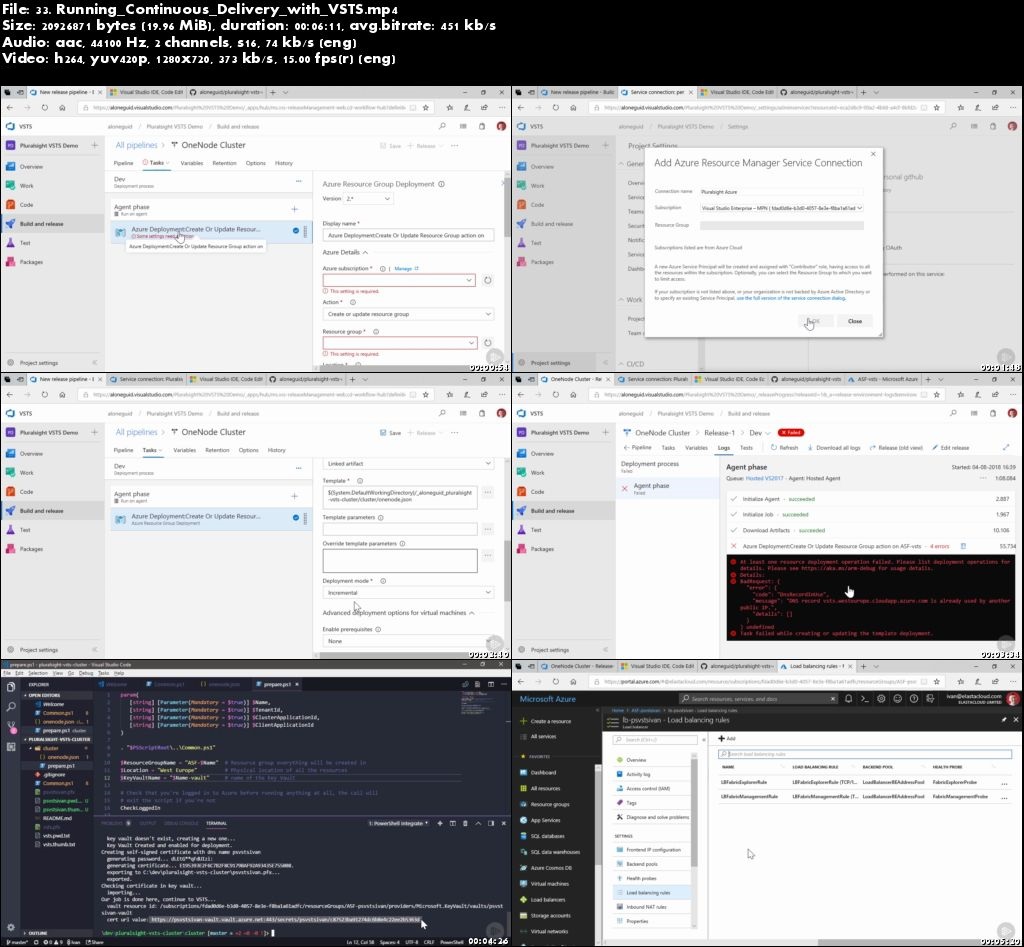Open the Deployment mode Incremental dropdown
Screen dimensions: 1024x947
coord(408,592)
